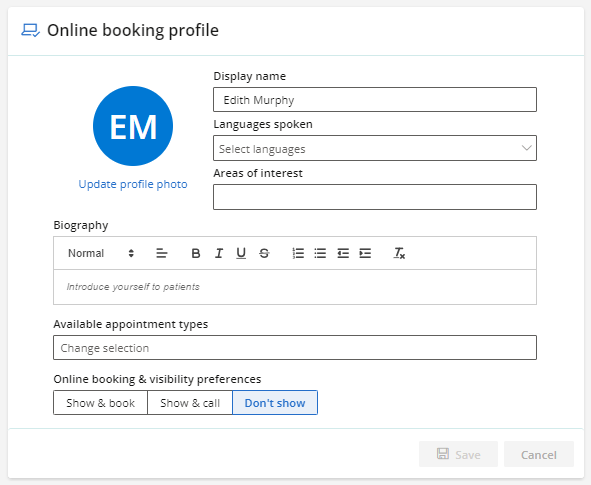This screenshot has width=591, height=485.
Task: Open the Change selection appointment types field
Action: [295, 348]
